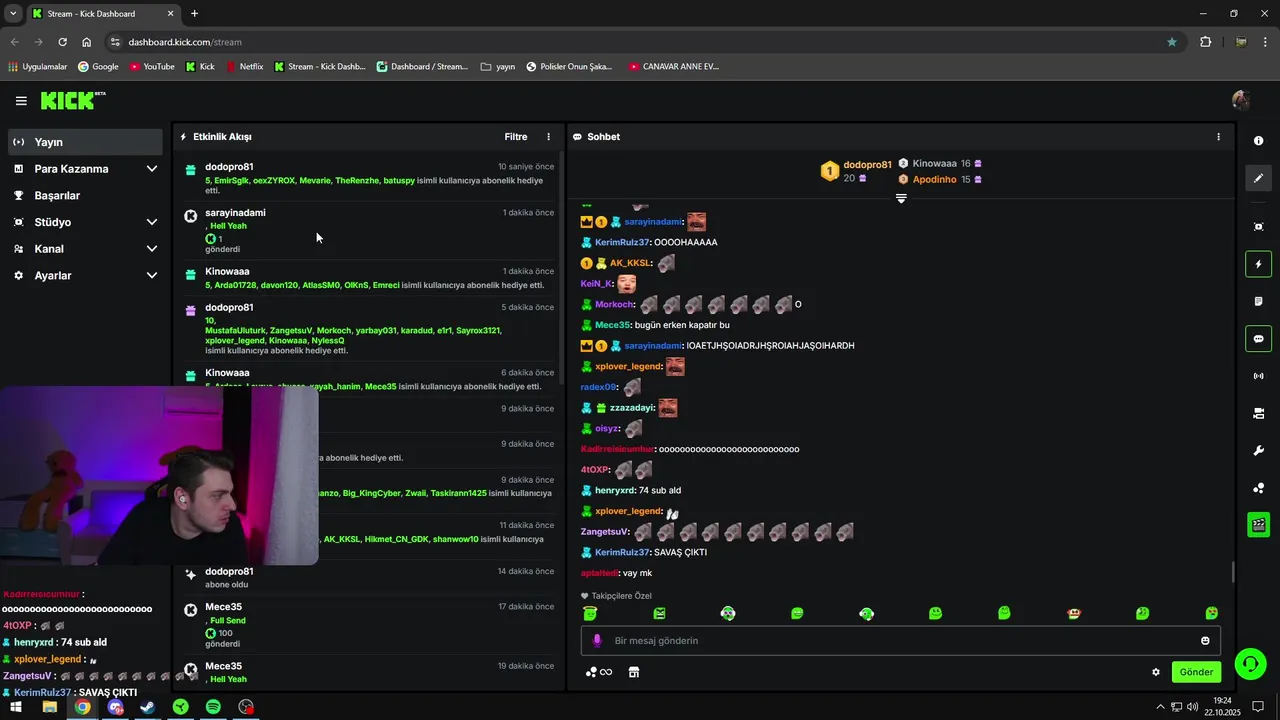Open the shop icon below chat input
The image size is (1280, 720).
[x=634, y=672]
